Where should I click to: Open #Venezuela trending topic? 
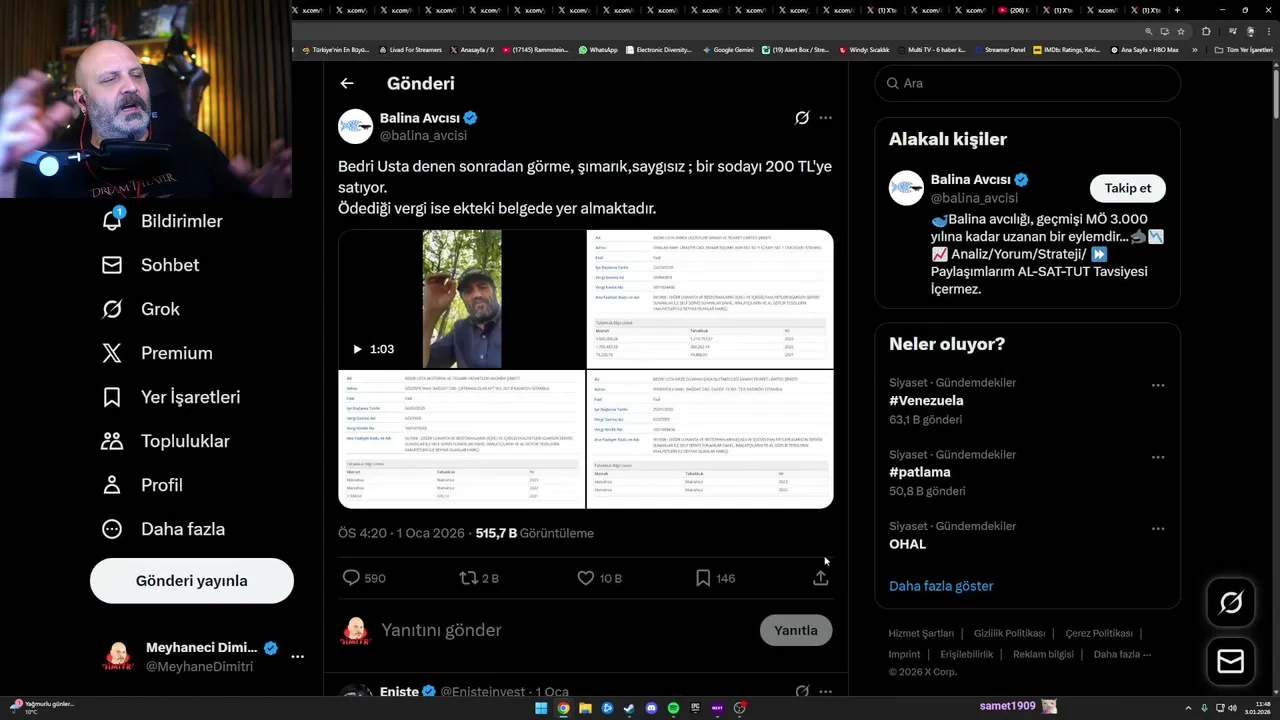coord(926,401)
